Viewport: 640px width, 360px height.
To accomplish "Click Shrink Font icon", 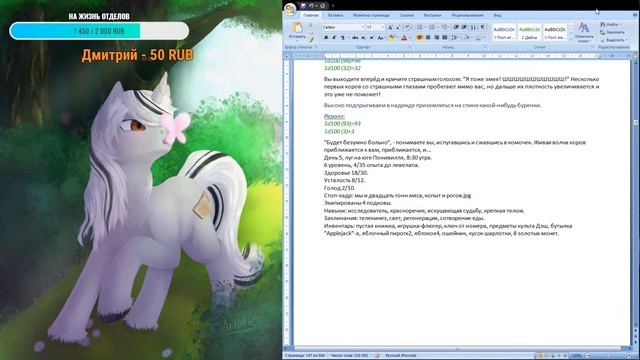I will click(x=398, y=27).
